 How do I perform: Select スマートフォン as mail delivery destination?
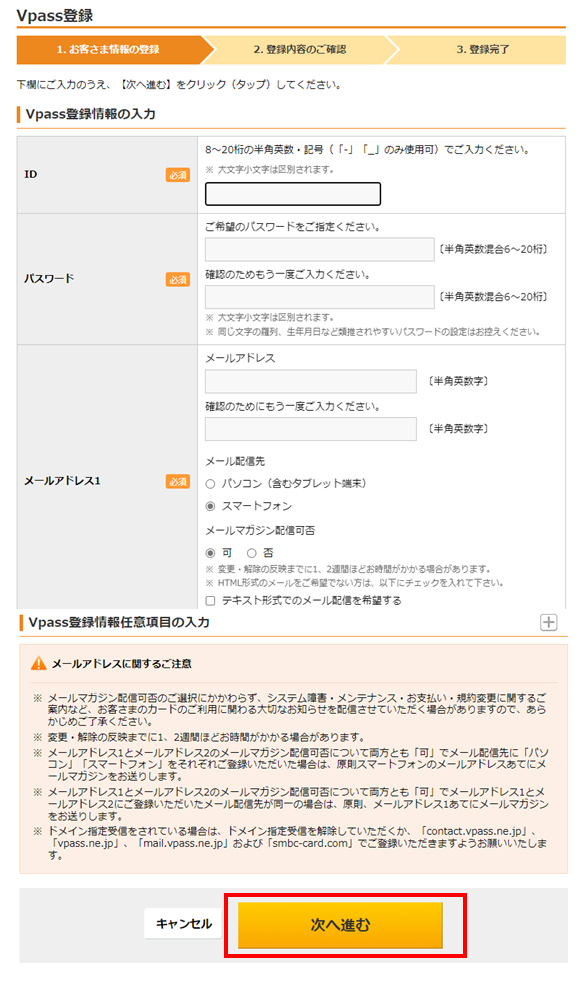(x=208, y=507)
